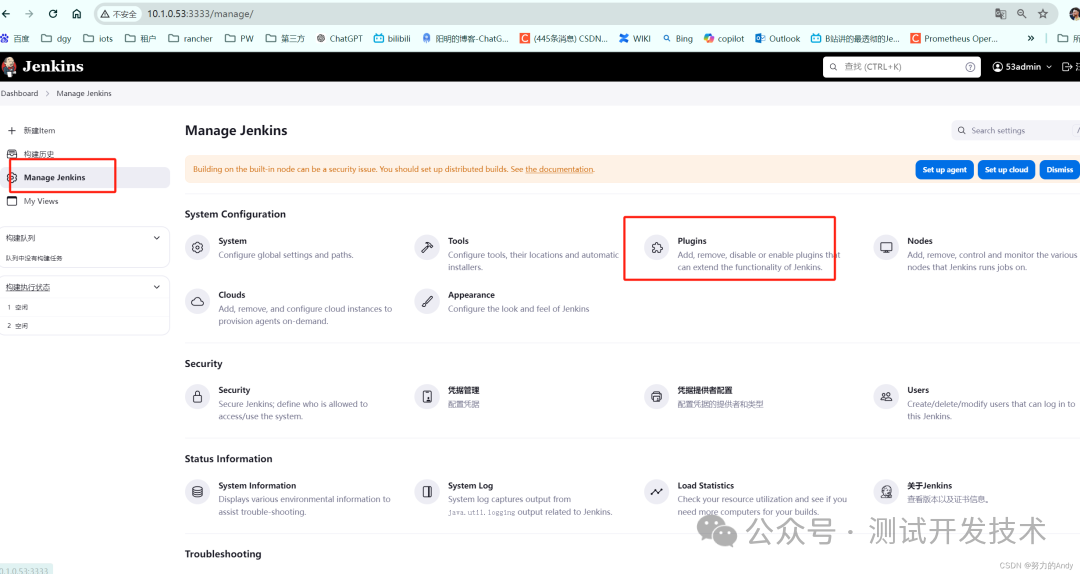Screen dimensions: 1080x574
Task: Open the Outlook bookmark
Action: (x=778, y=39)
